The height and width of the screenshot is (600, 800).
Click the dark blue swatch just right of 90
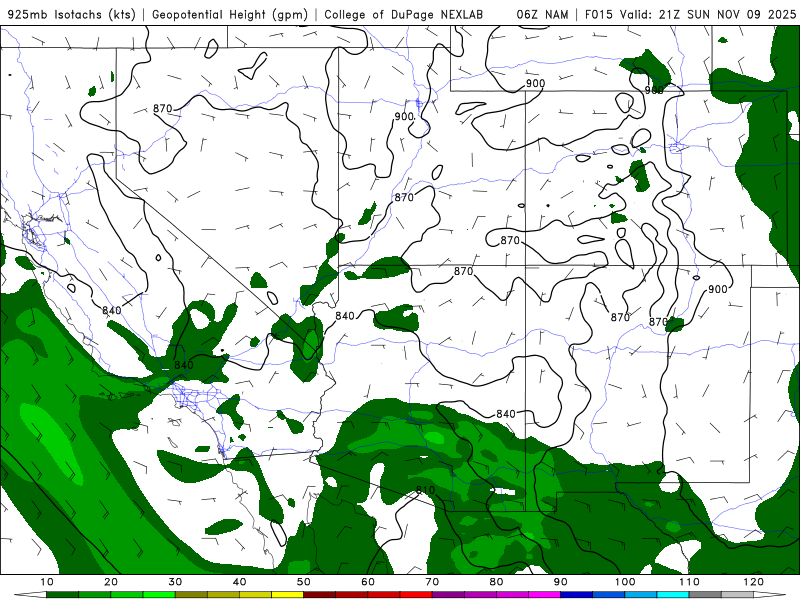tap(577, 595)
